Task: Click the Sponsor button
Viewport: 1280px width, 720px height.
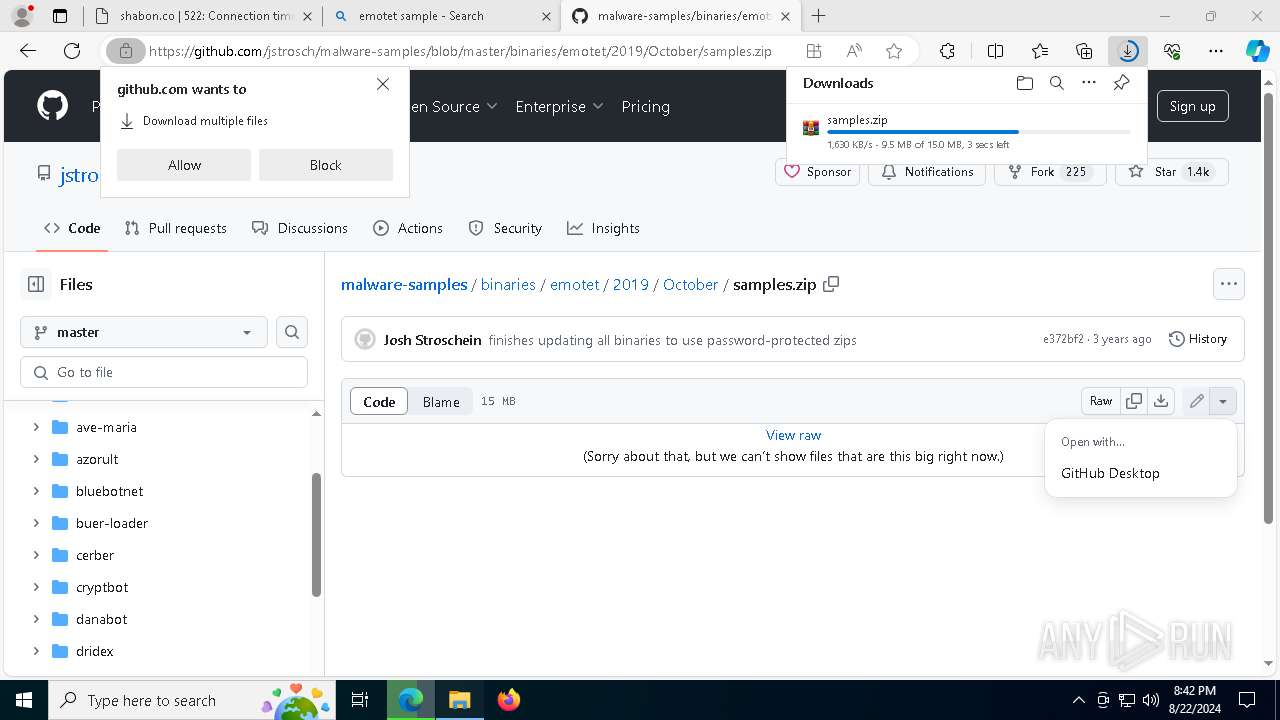Action: (x=817, y=172)
